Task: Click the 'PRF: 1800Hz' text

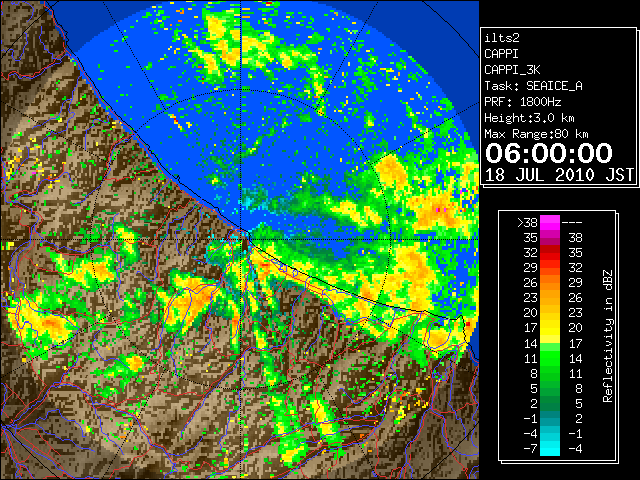Action: (522, 102)
